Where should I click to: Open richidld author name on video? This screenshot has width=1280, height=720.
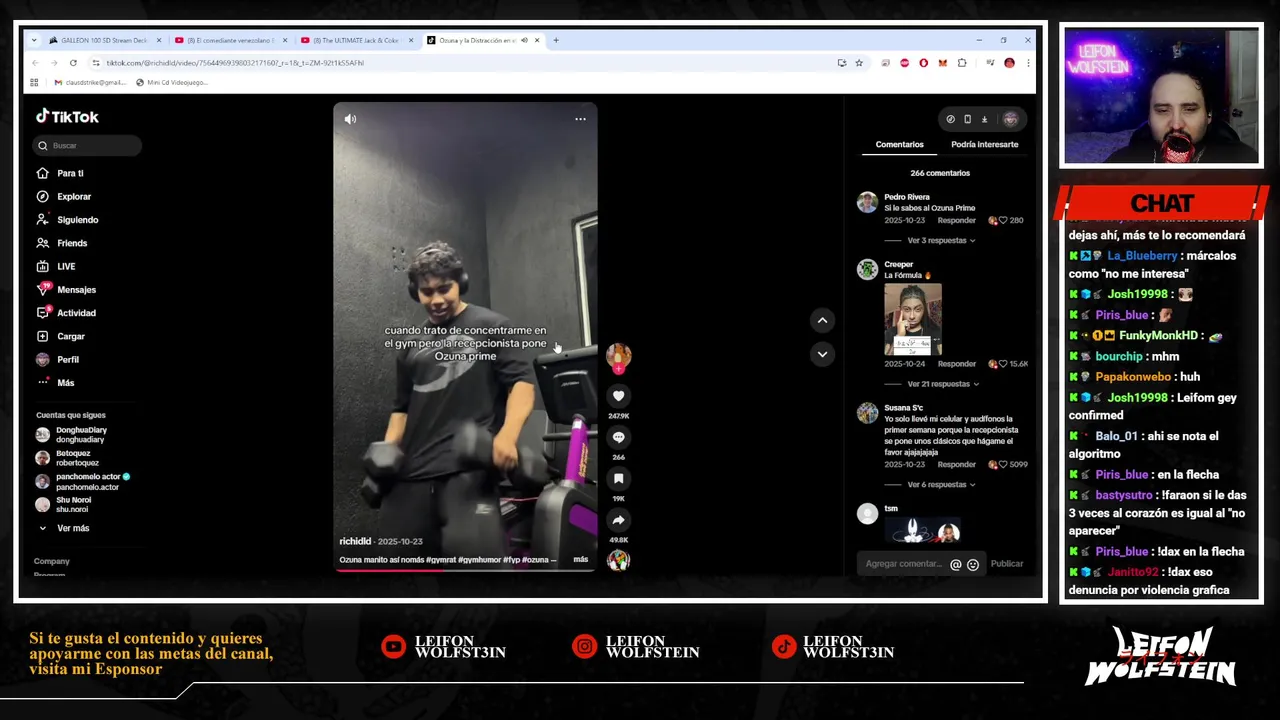click(x=355, y=541)
